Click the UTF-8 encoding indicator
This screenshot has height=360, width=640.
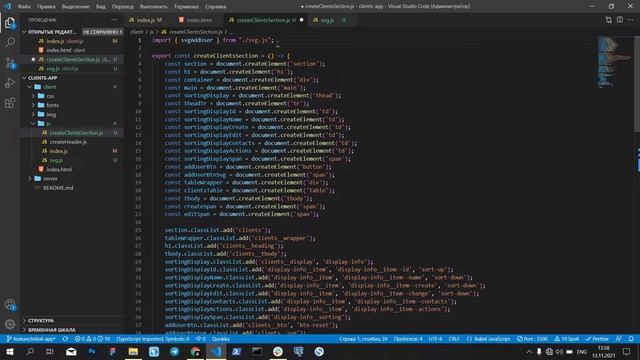coord(435,339)
